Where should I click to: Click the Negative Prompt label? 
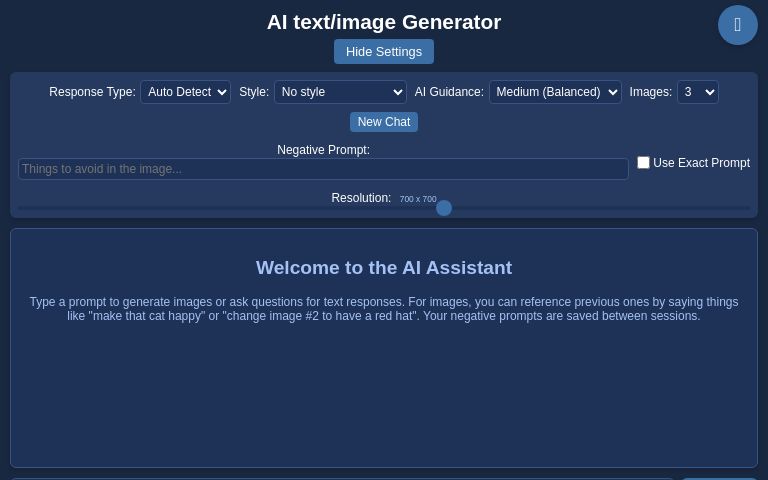point(323,150)
